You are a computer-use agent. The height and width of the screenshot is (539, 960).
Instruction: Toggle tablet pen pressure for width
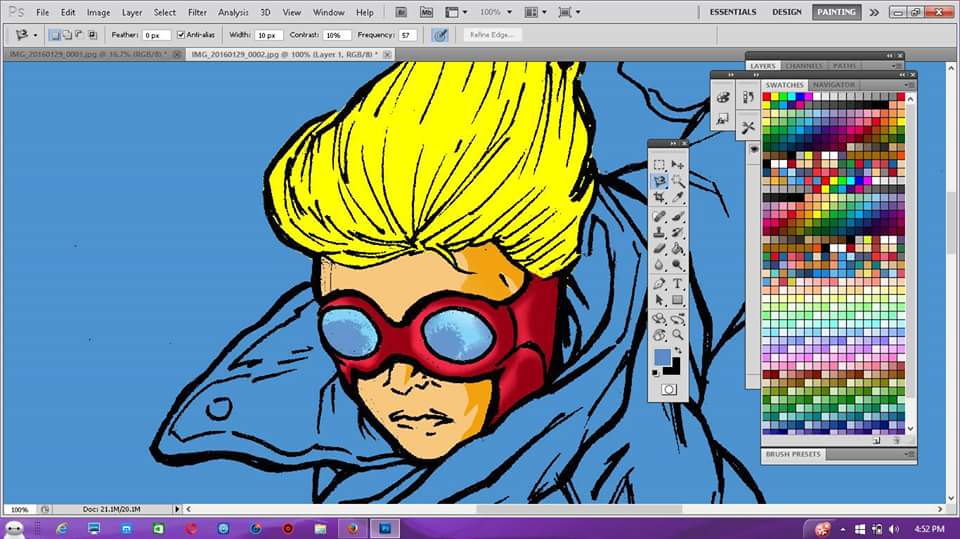[440, 35]
